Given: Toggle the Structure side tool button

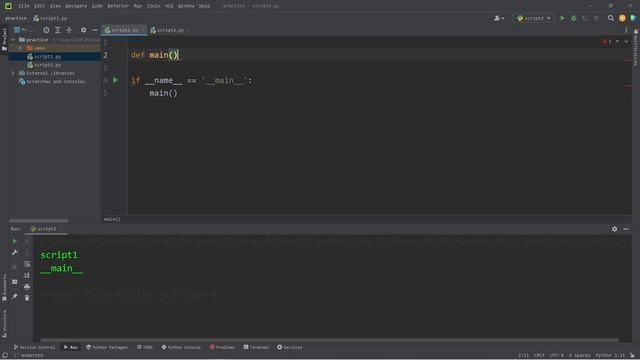Looking at the screenshot, I should (x=4, y=324).
